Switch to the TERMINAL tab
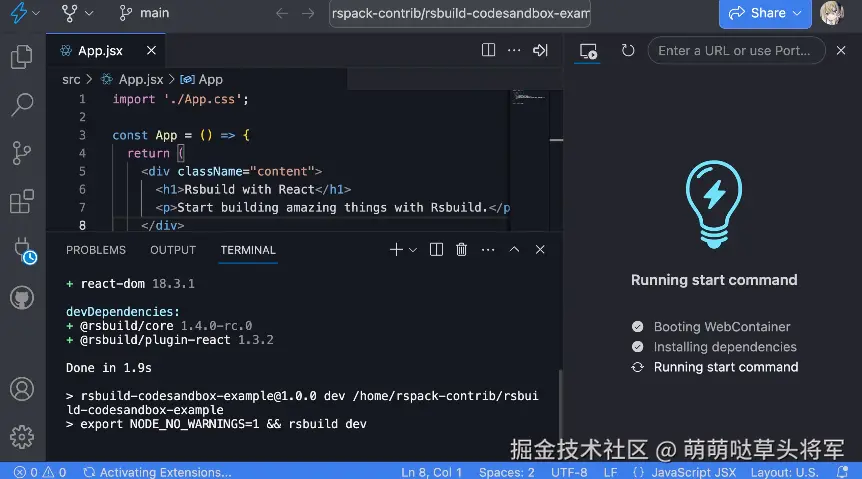Screen dimensions: 862x479 pyautogui.click(x=248, y=250)
